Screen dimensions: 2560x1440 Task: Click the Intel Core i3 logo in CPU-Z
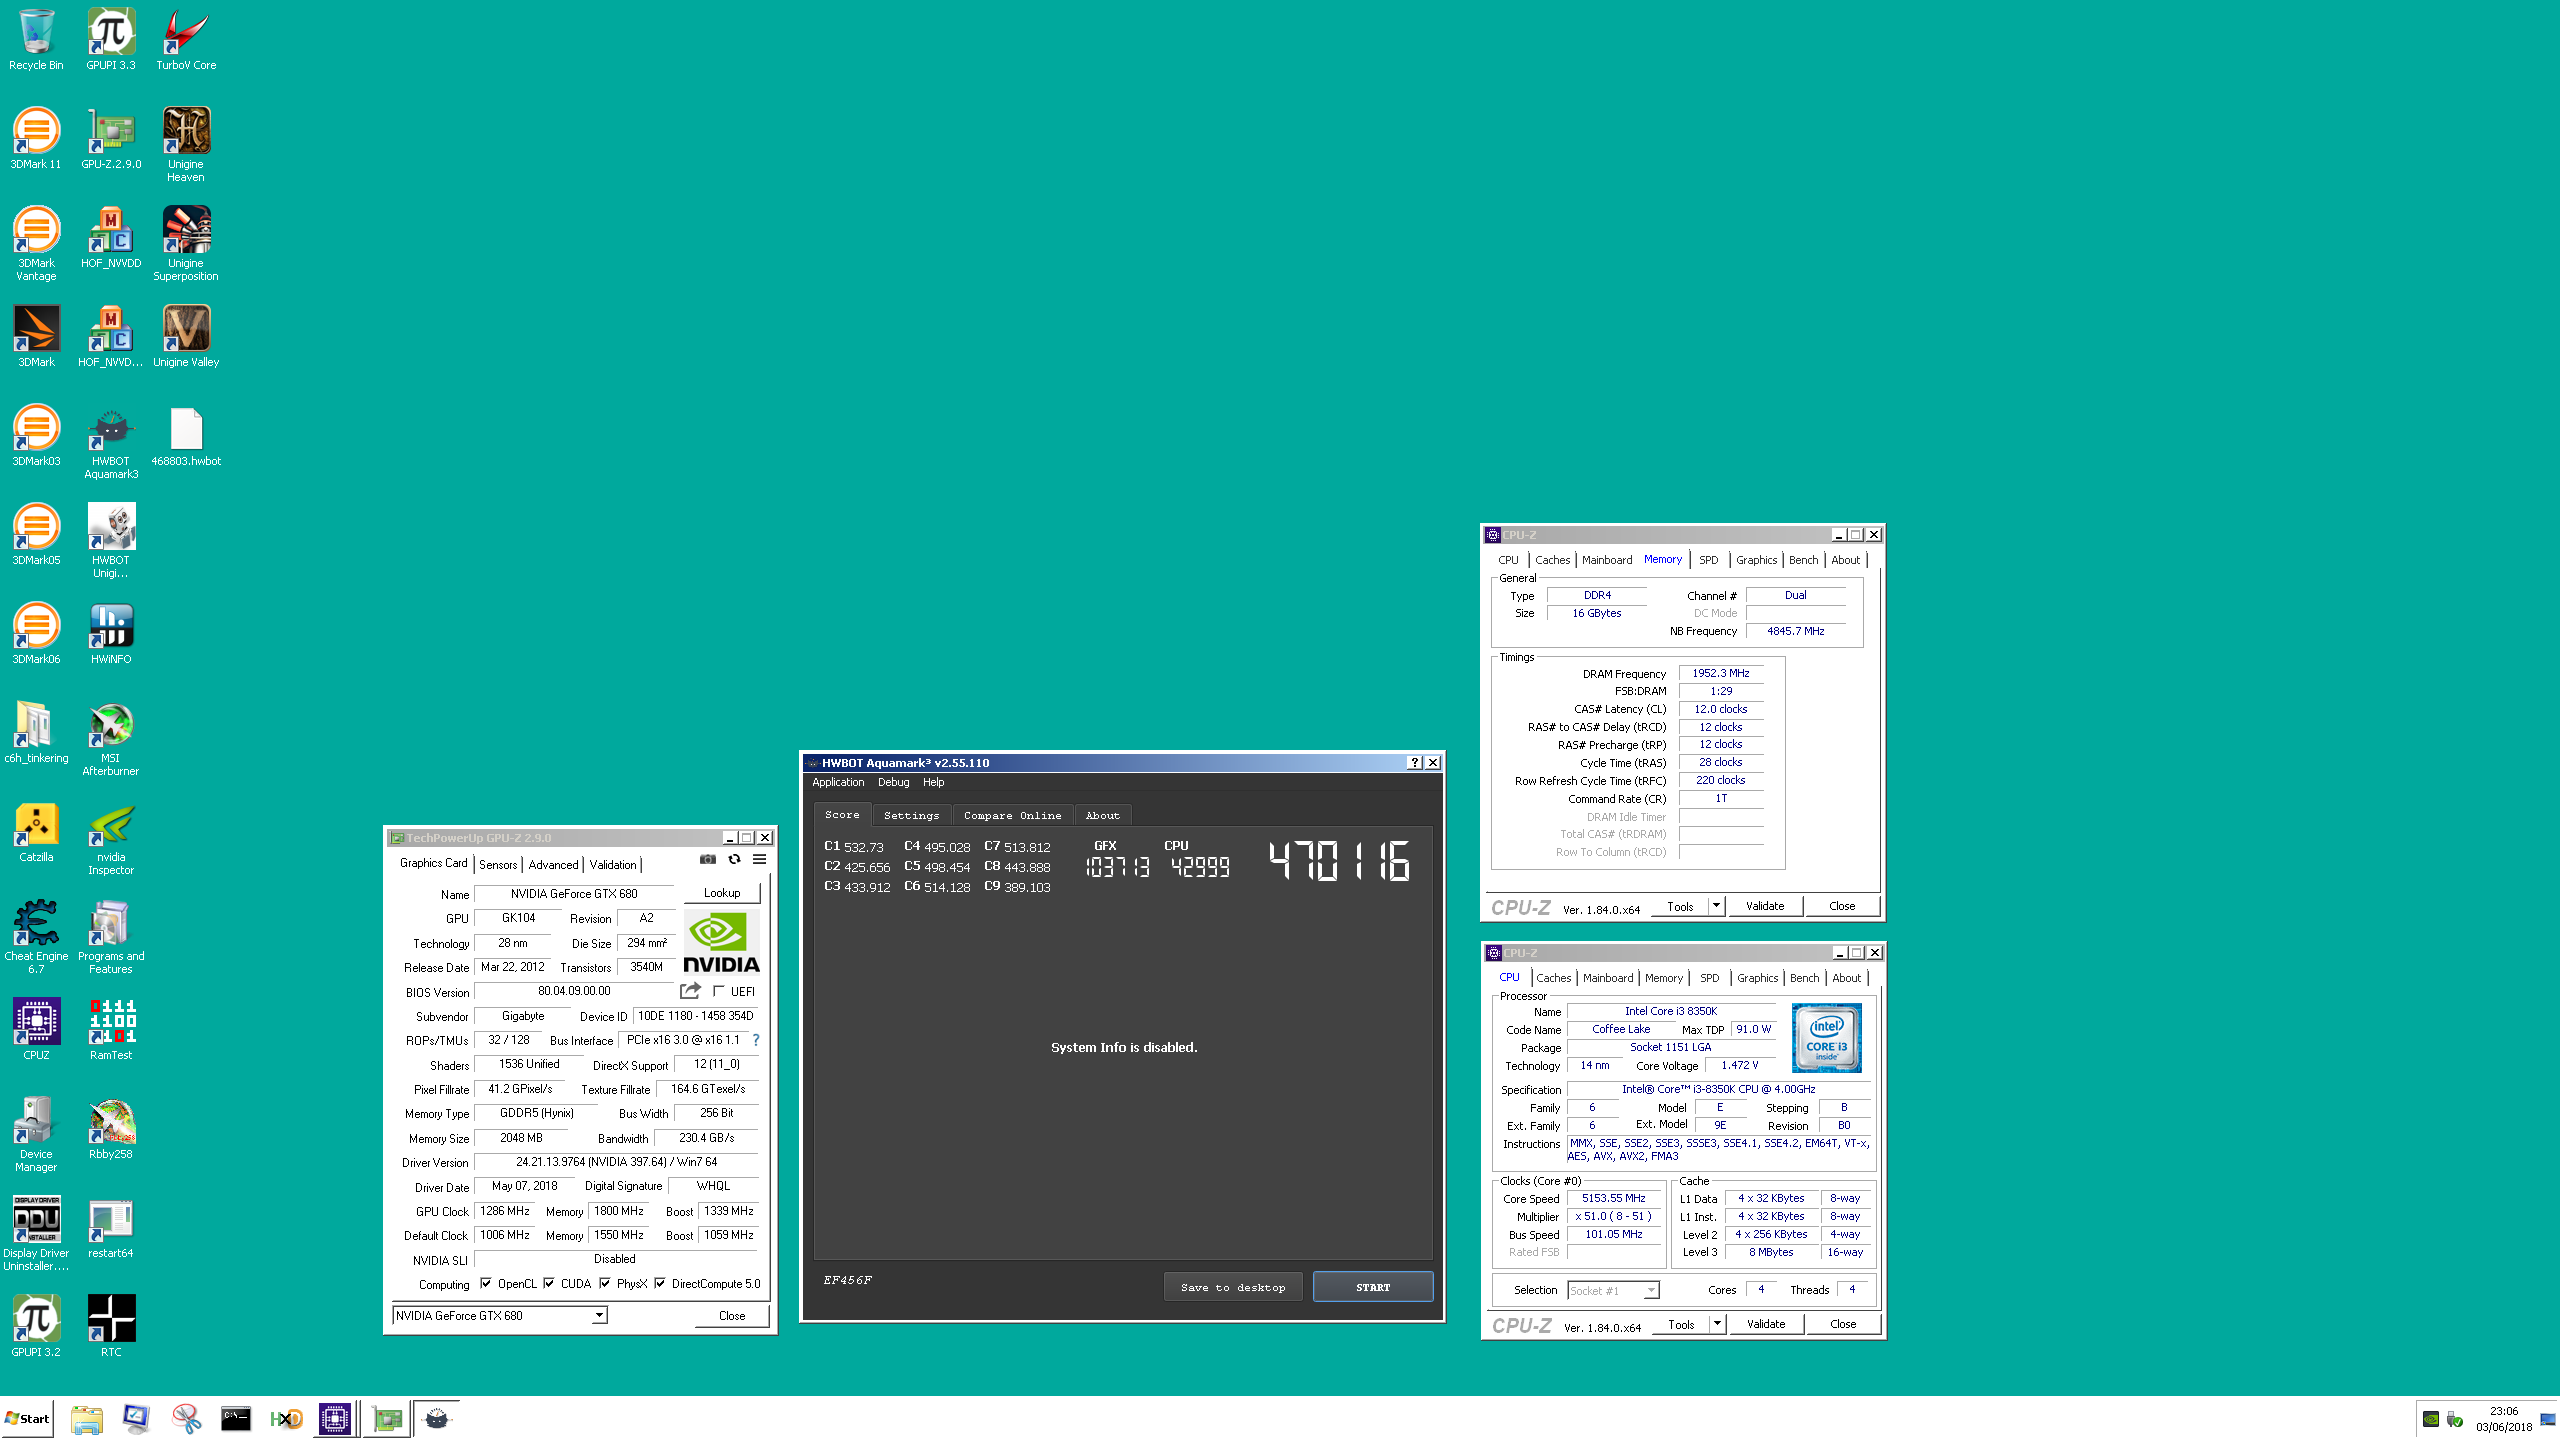[x=1826, y=1038]
